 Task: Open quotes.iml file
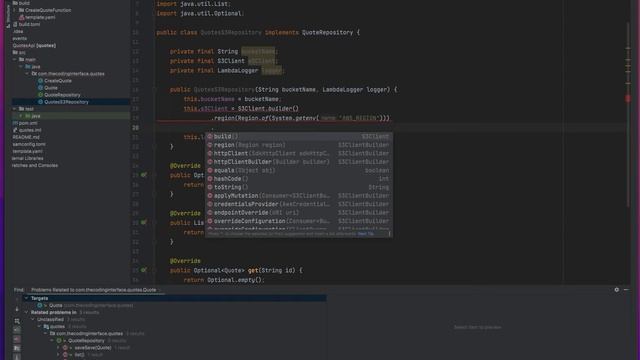point(30,130)
